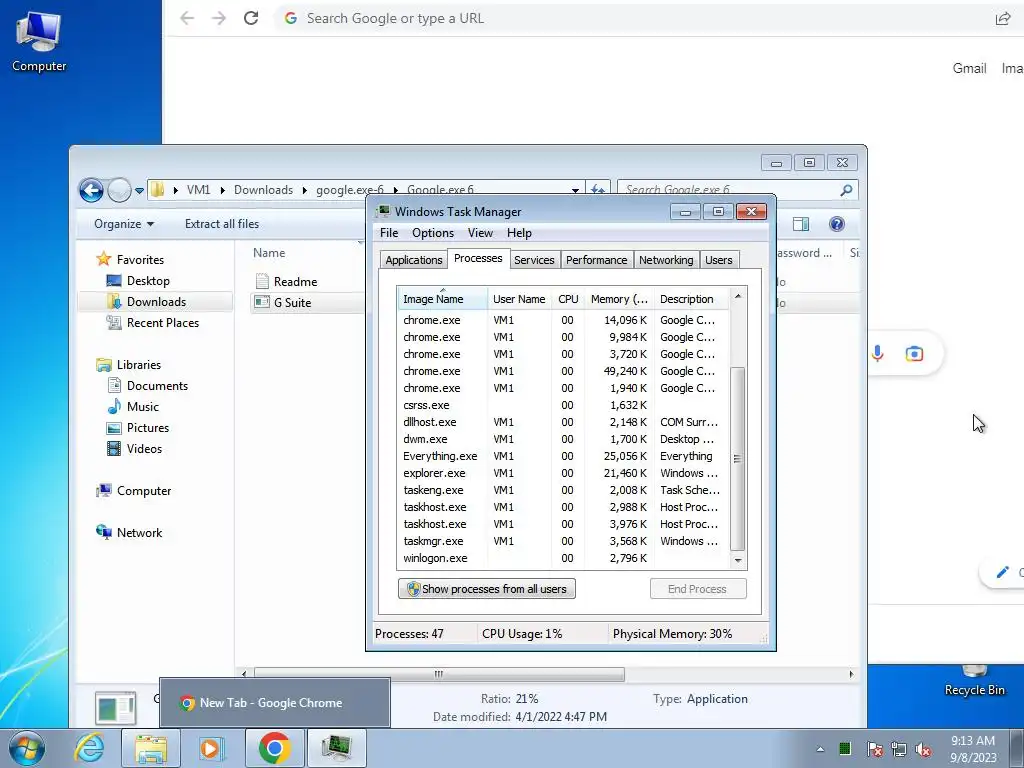Screen dimensions: 1024x768
Task: Click the network tray icon
Action: click(899, 749)
